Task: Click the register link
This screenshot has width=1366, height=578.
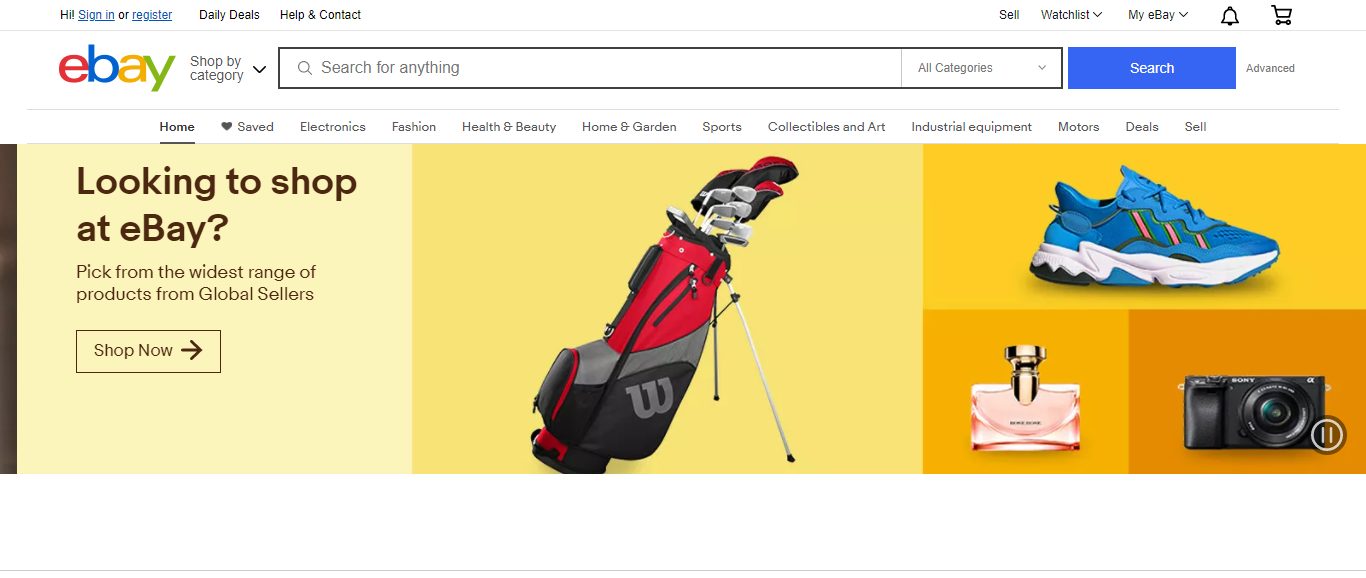Action: point(152,15)
